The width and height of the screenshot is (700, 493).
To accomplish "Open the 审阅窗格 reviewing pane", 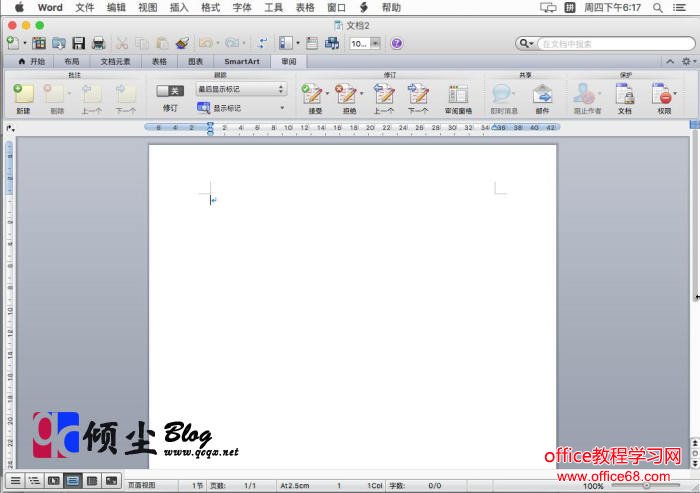I will (458, 94).
